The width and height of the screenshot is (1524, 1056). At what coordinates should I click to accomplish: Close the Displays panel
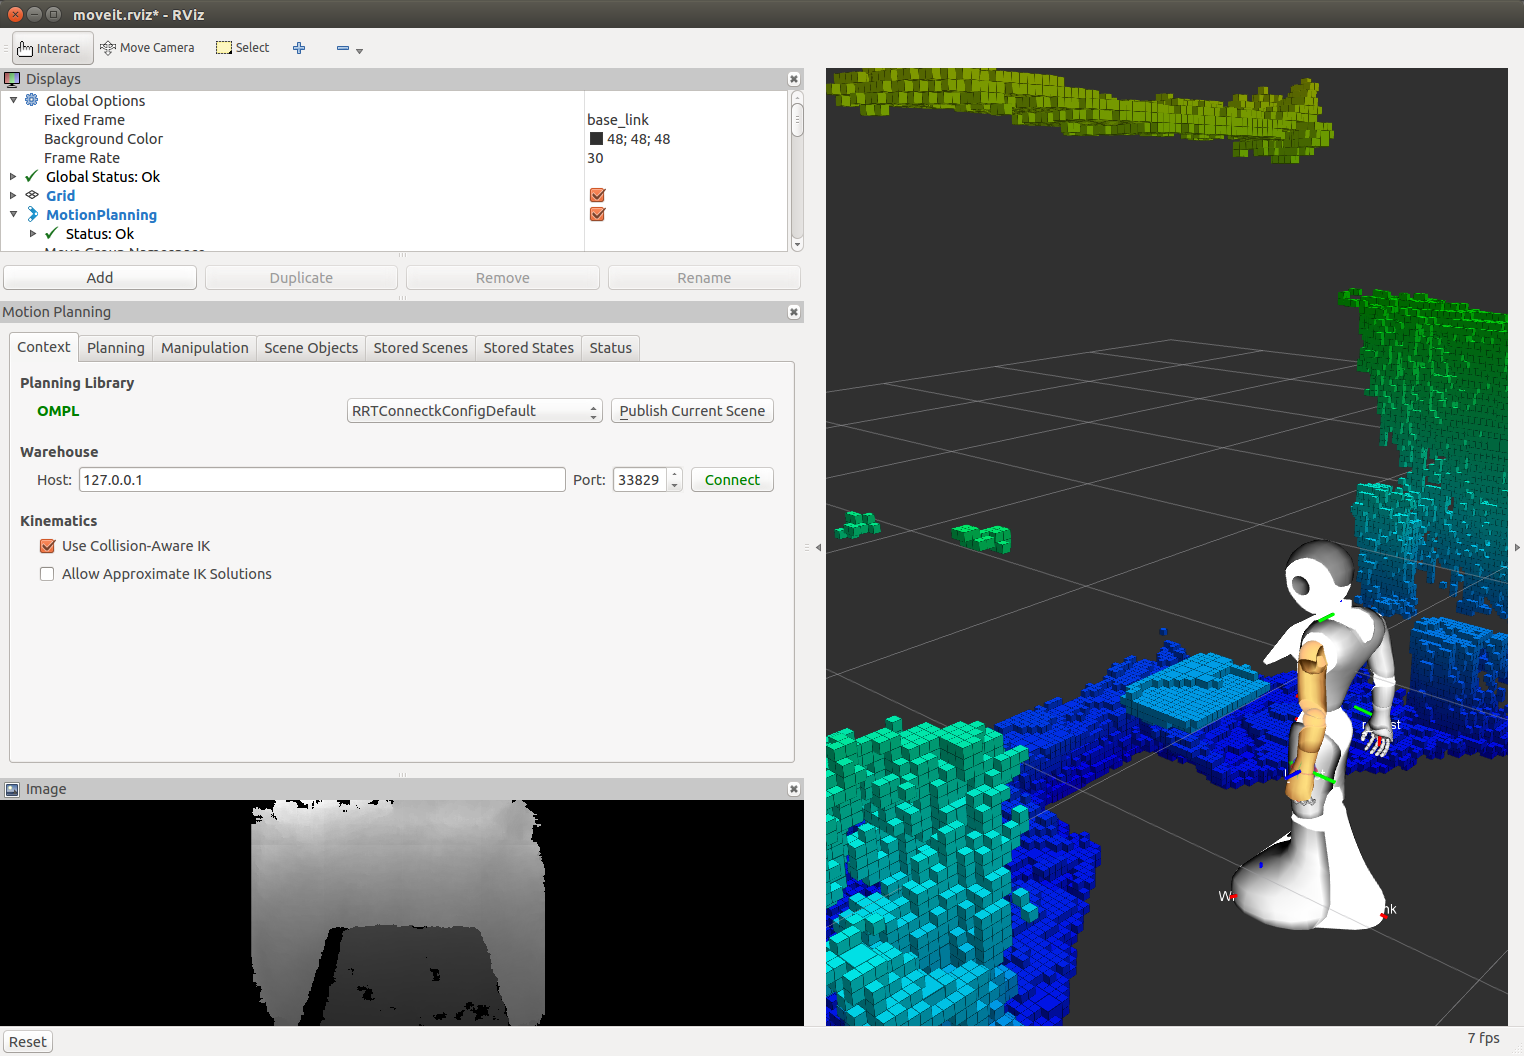794,79
